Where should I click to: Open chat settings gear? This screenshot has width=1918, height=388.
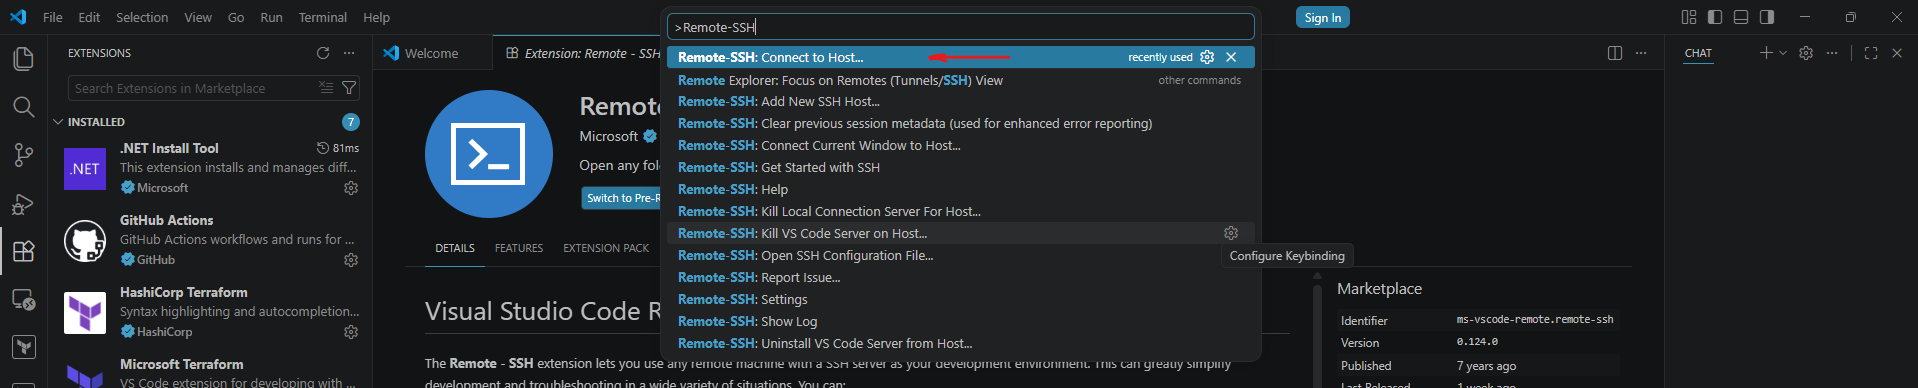tap(1806, 53)
